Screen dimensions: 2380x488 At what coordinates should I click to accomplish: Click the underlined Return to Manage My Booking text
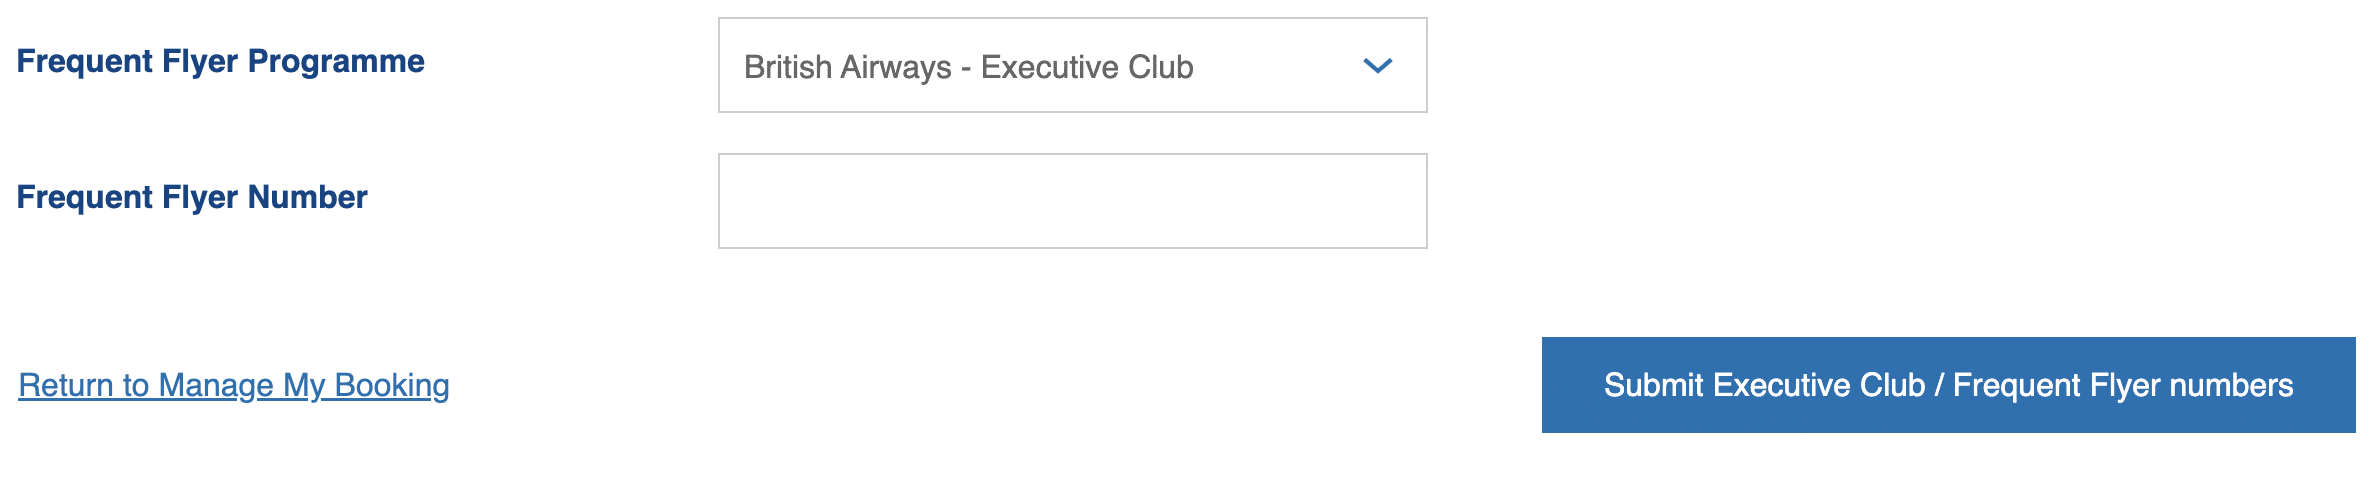(234, 385)
